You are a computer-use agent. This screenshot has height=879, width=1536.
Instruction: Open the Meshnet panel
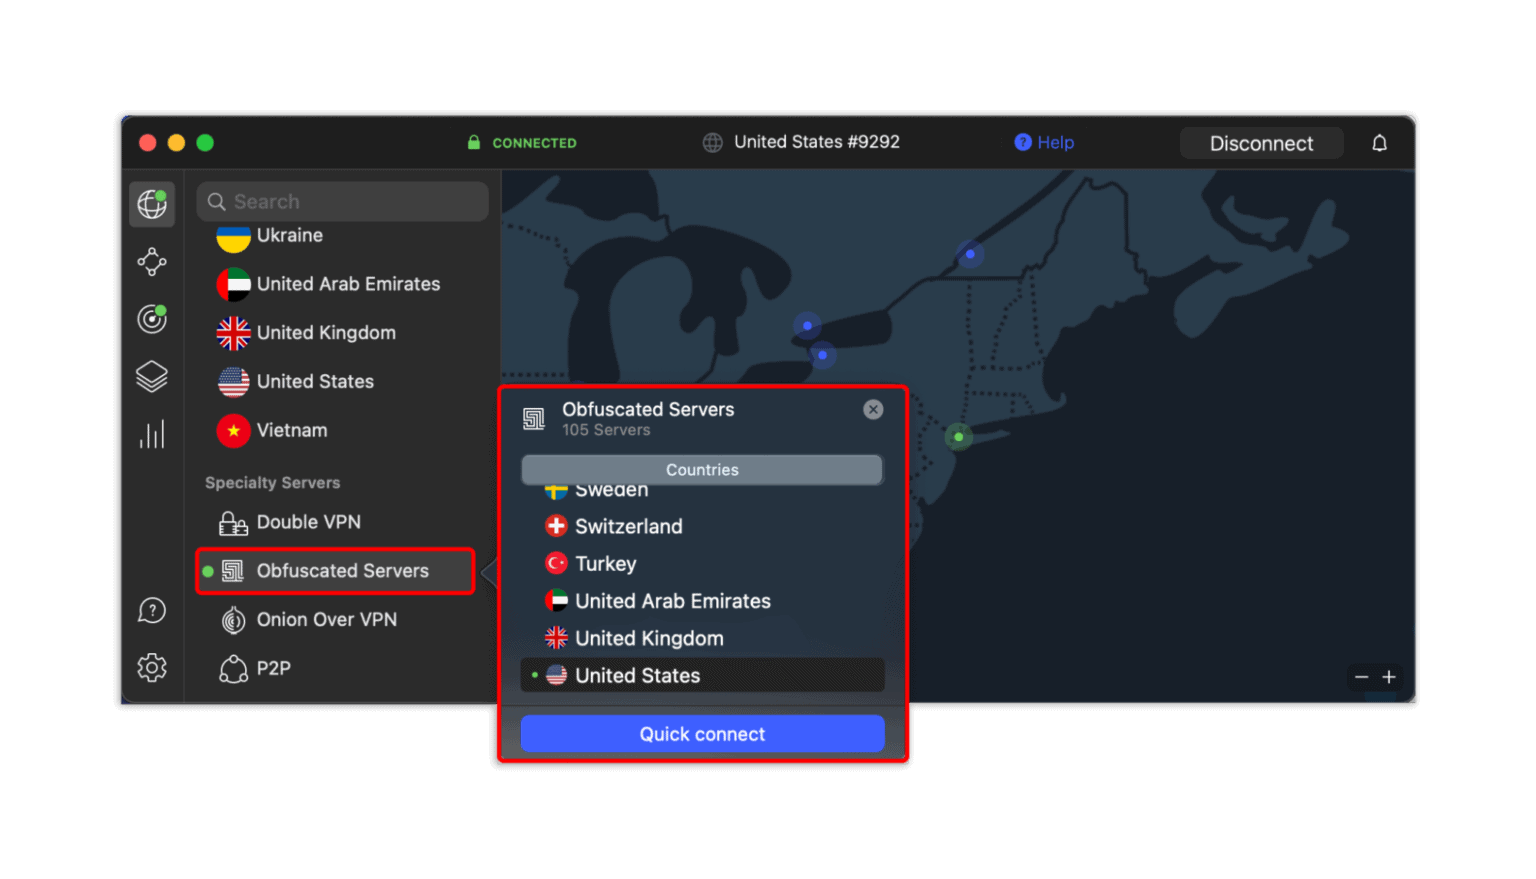click(x=151, y=261)
